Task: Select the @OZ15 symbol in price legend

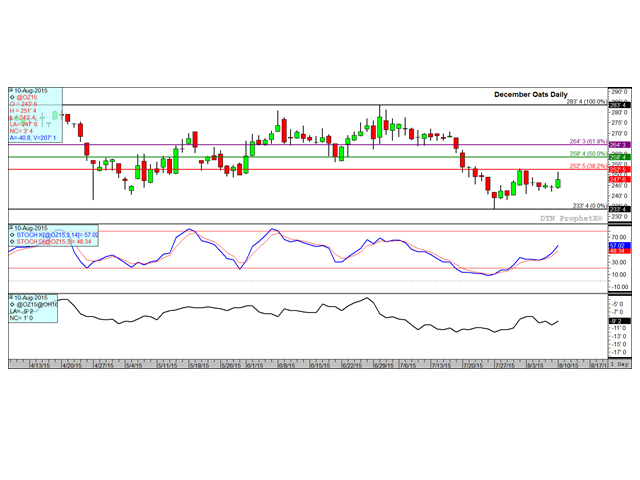Action: tap(27, 97)
